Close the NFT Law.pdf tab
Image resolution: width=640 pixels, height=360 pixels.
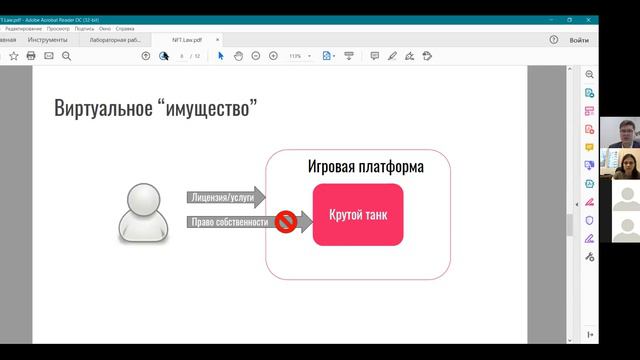click(x=218, y=40)
